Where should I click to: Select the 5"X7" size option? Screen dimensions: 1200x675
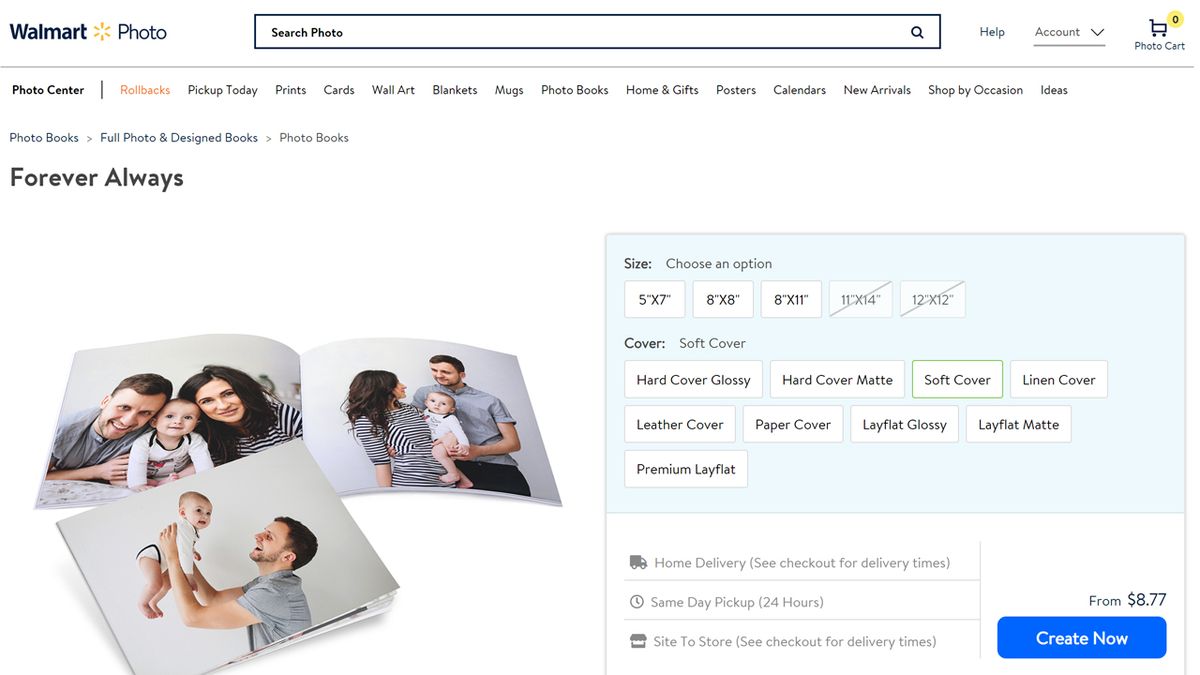(654, 298)
